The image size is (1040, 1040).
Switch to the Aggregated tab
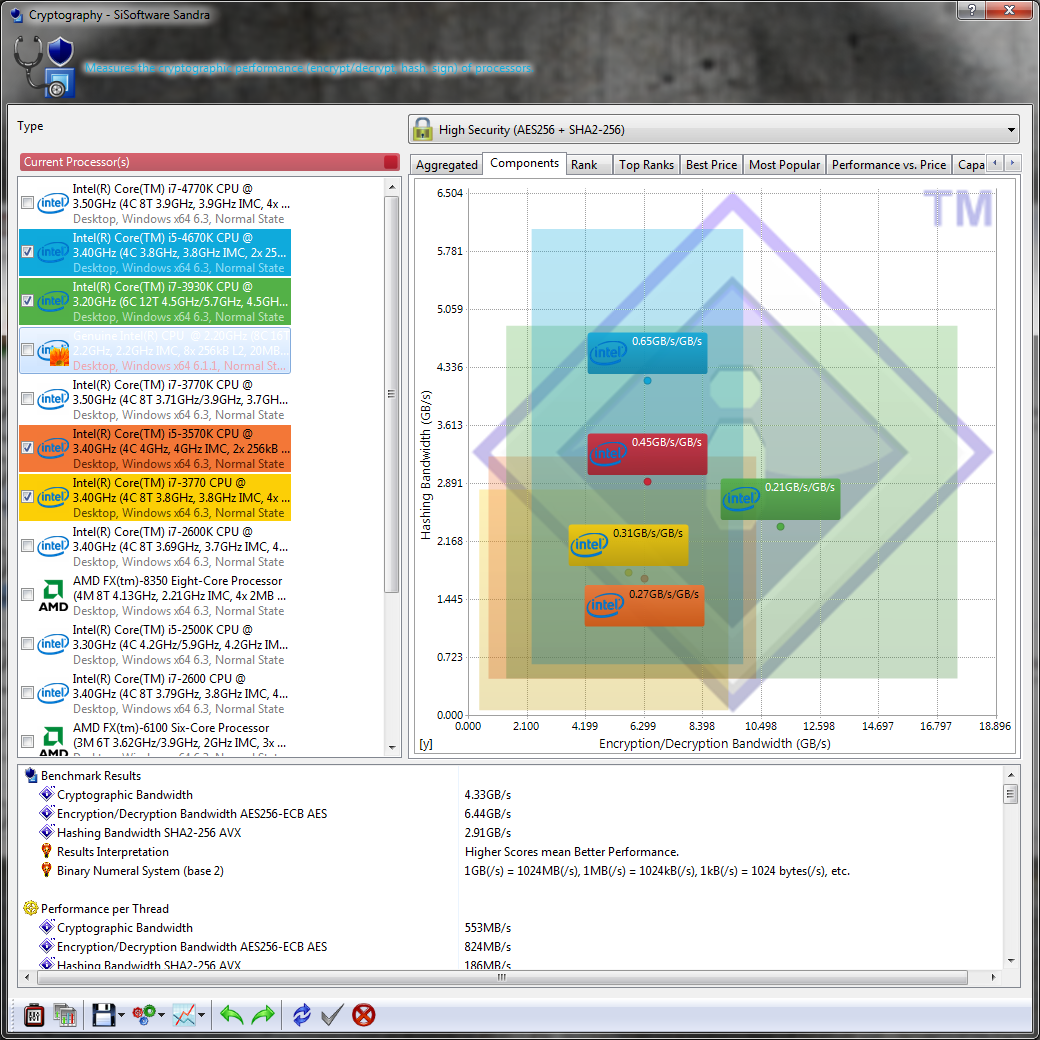446,165
